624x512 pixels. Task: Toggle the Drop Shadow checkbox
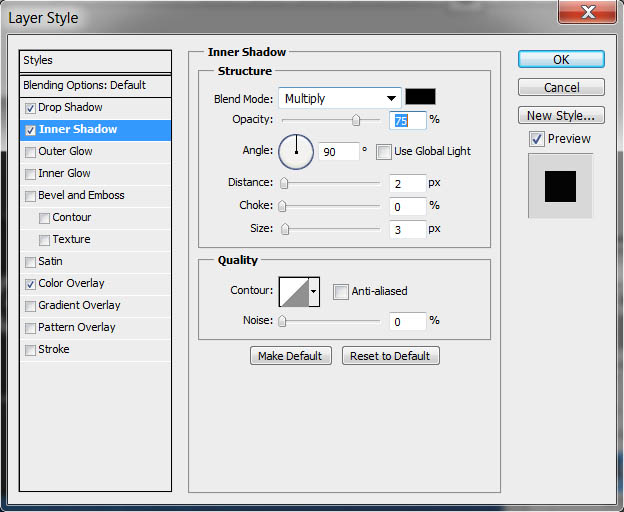point(30,108)
